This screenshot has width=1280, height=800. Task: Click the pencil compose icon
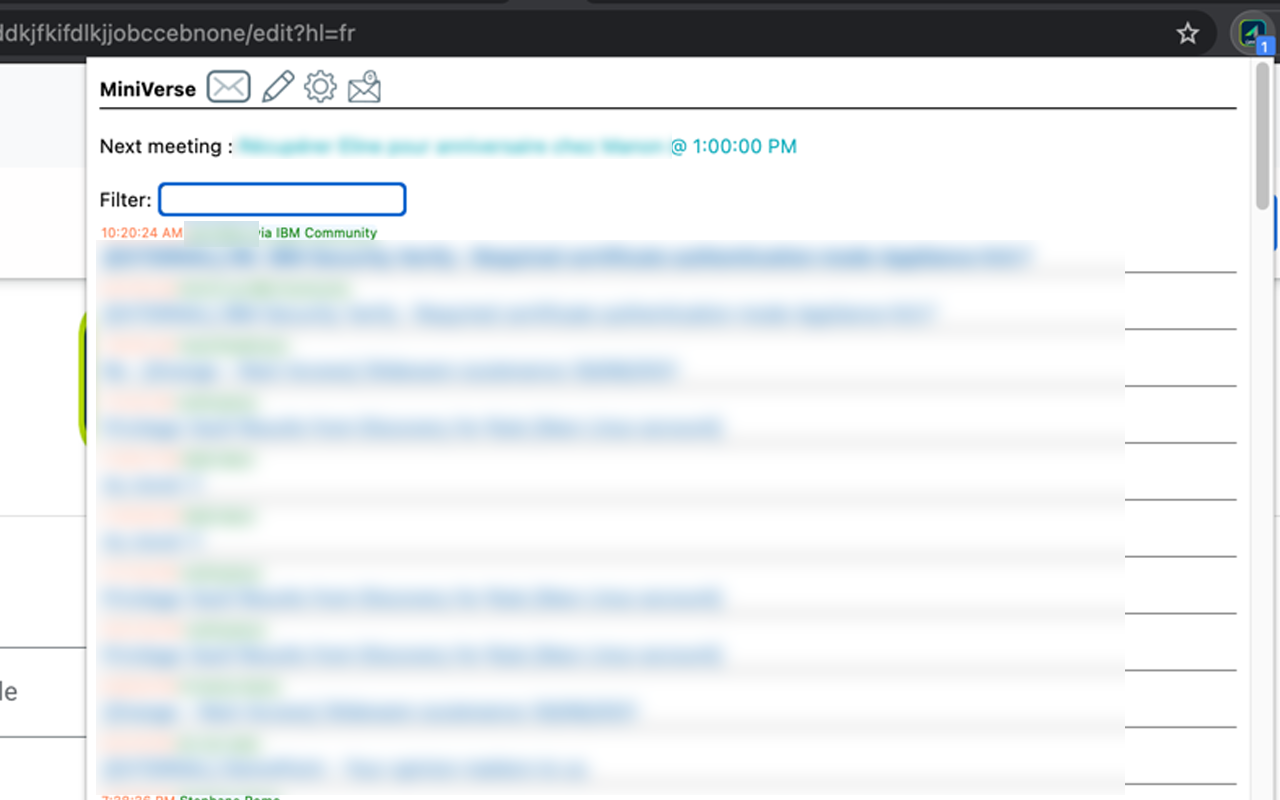[277, 87]
